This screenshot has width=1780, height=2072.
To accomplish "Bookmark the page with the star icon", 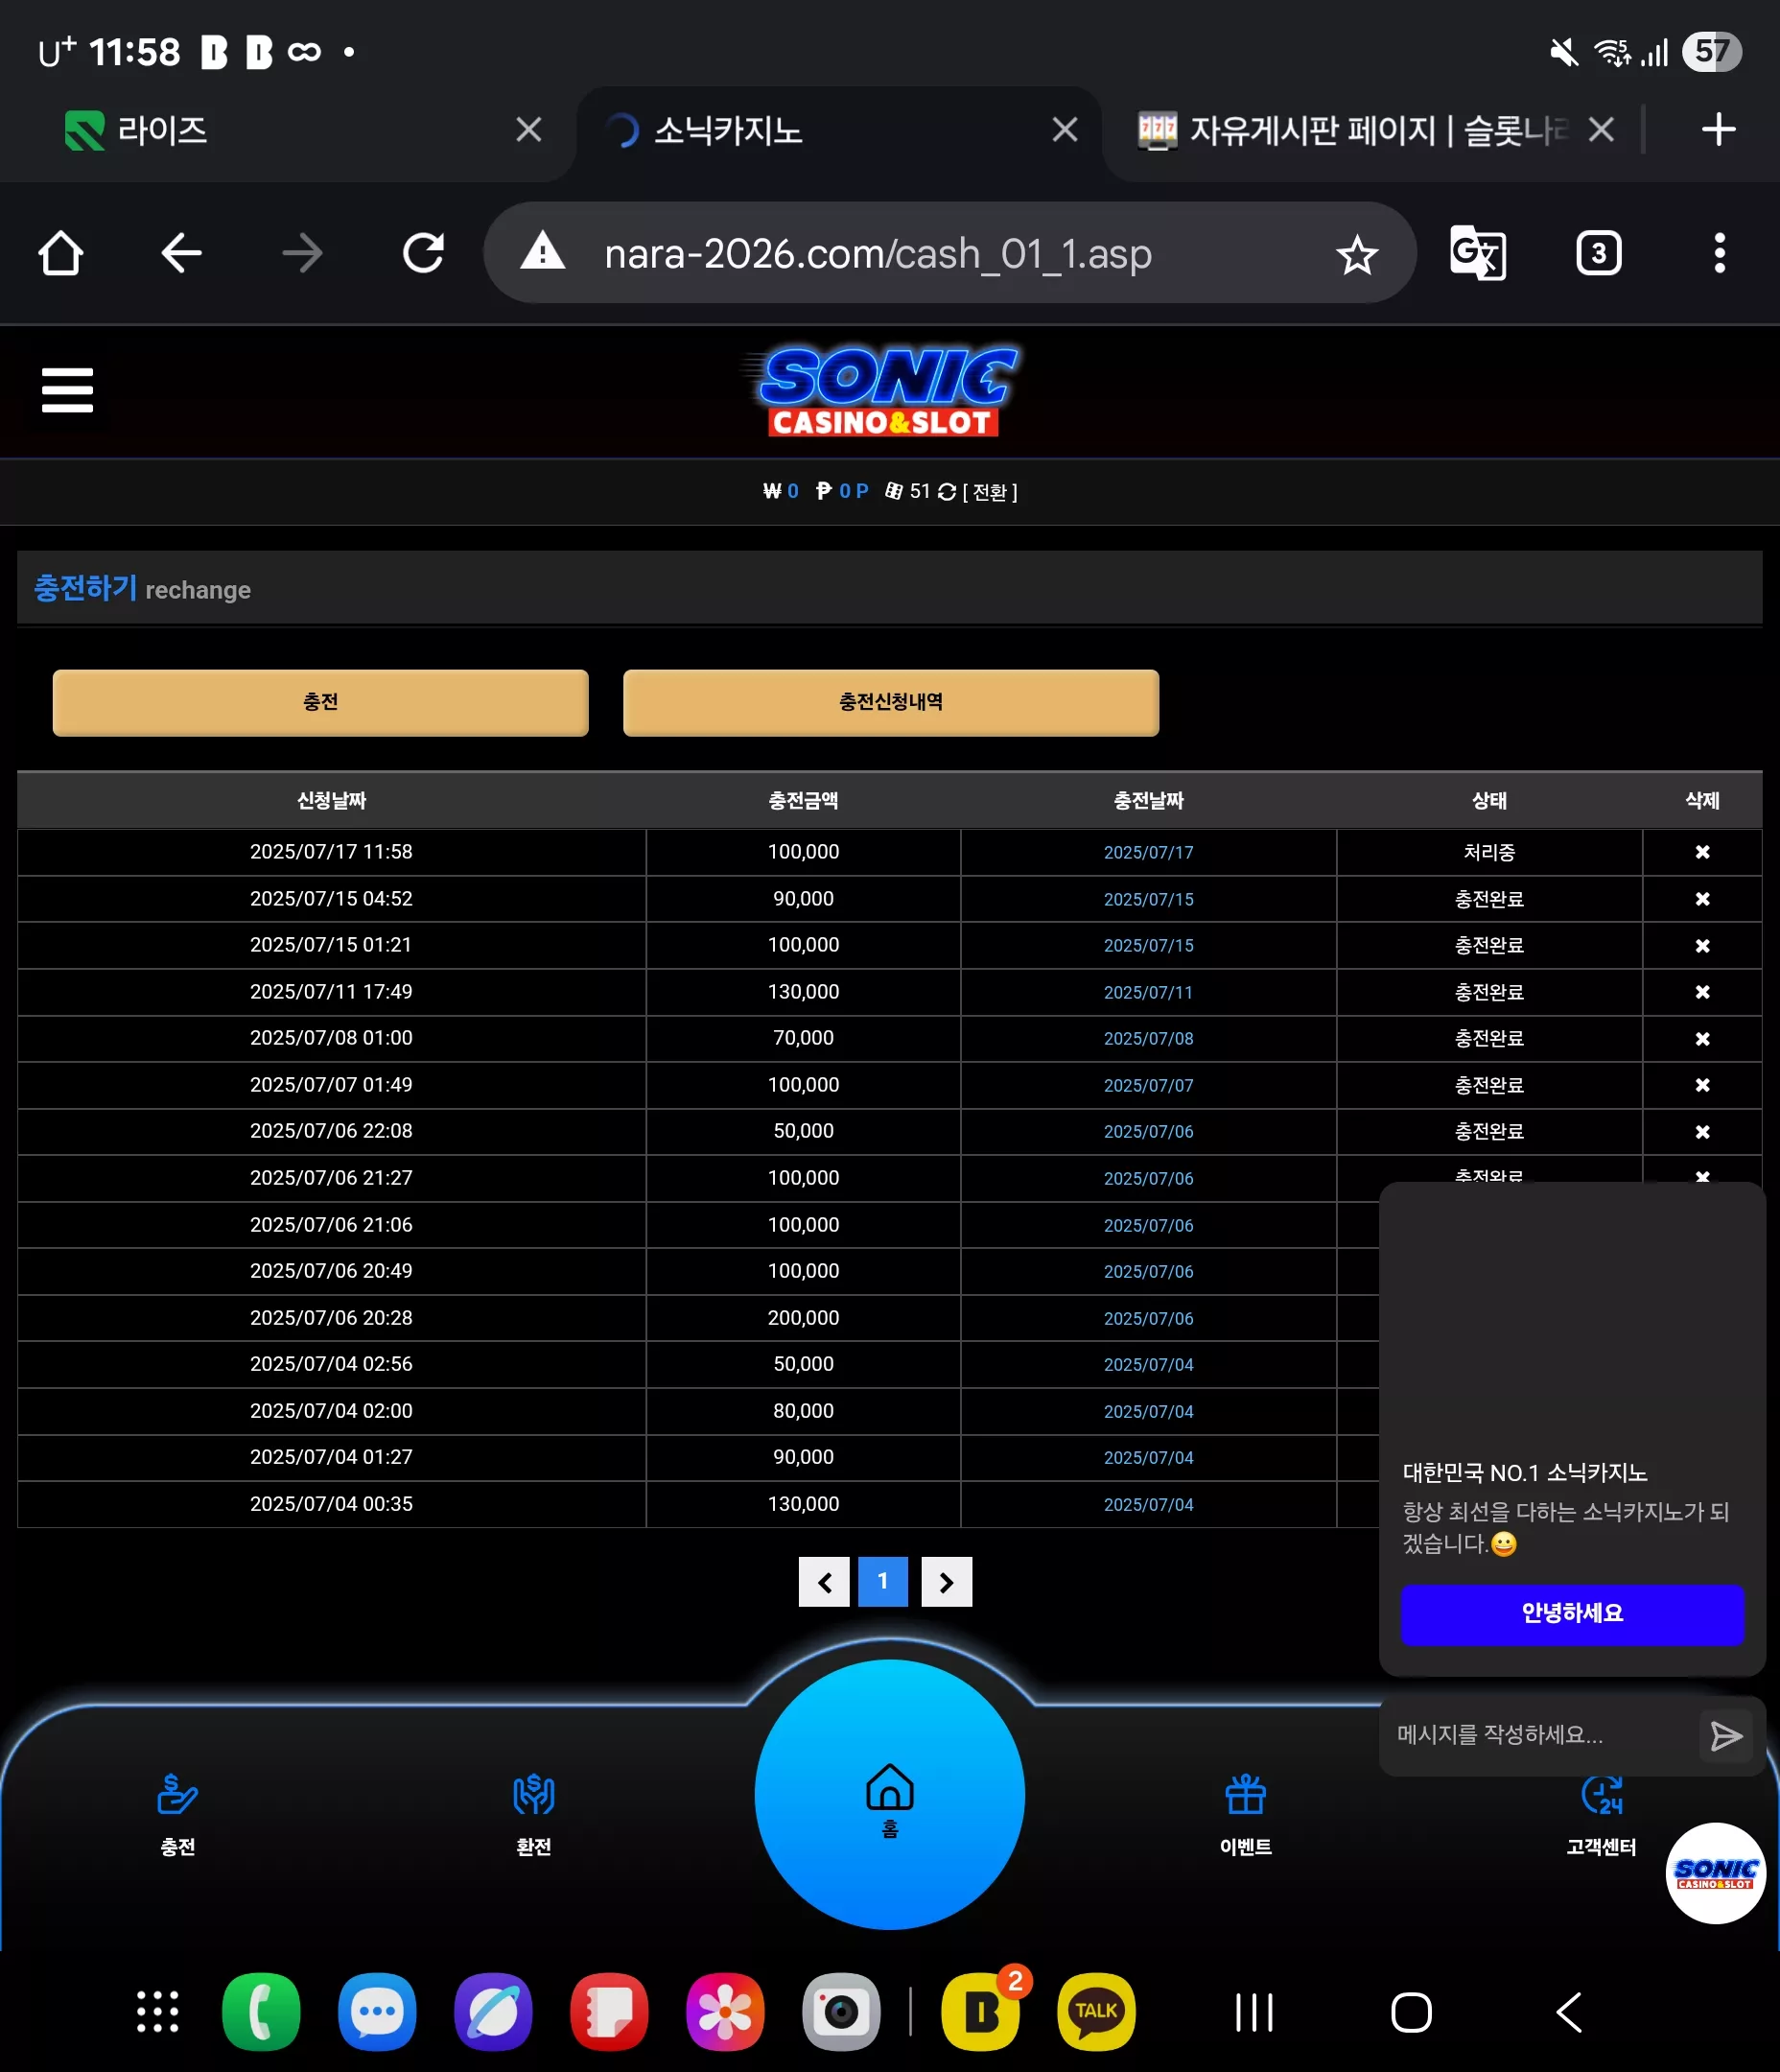I will (1357, 255).
